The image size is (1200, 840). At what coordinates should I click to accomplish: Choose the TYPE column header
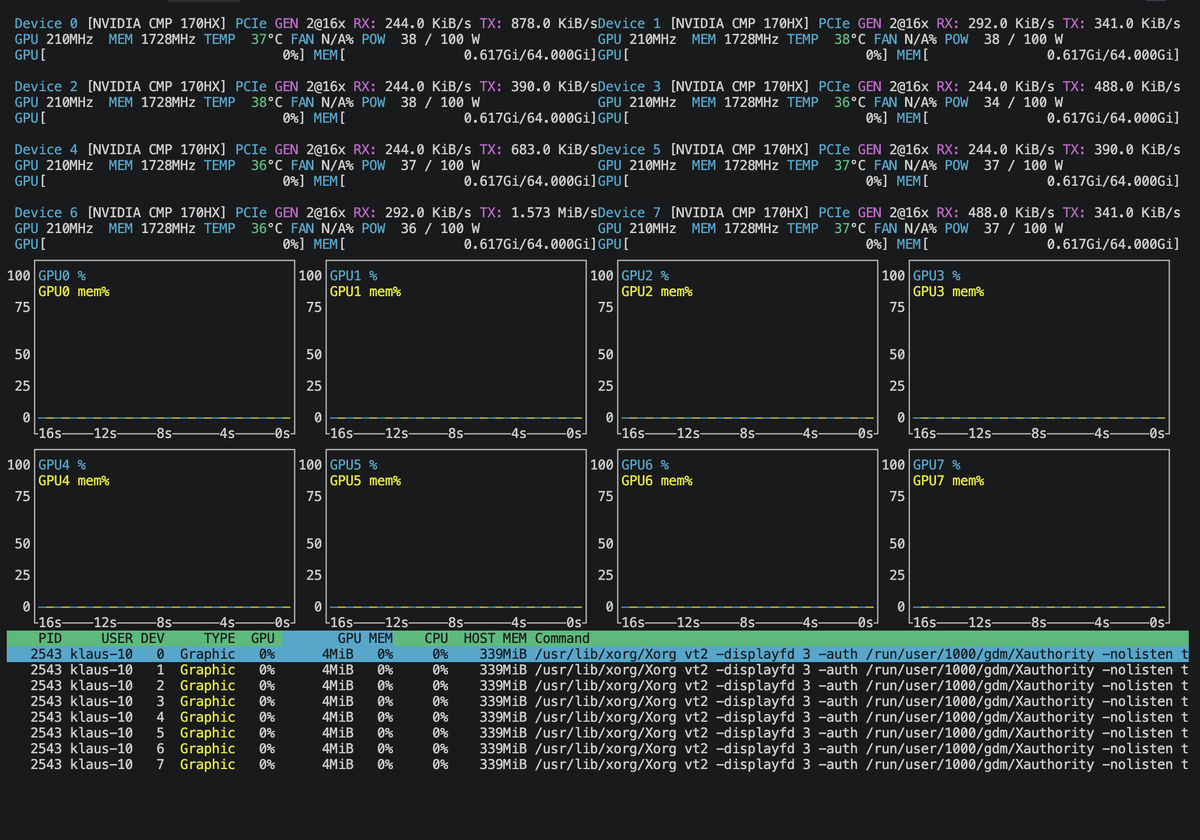click(219, 638)
